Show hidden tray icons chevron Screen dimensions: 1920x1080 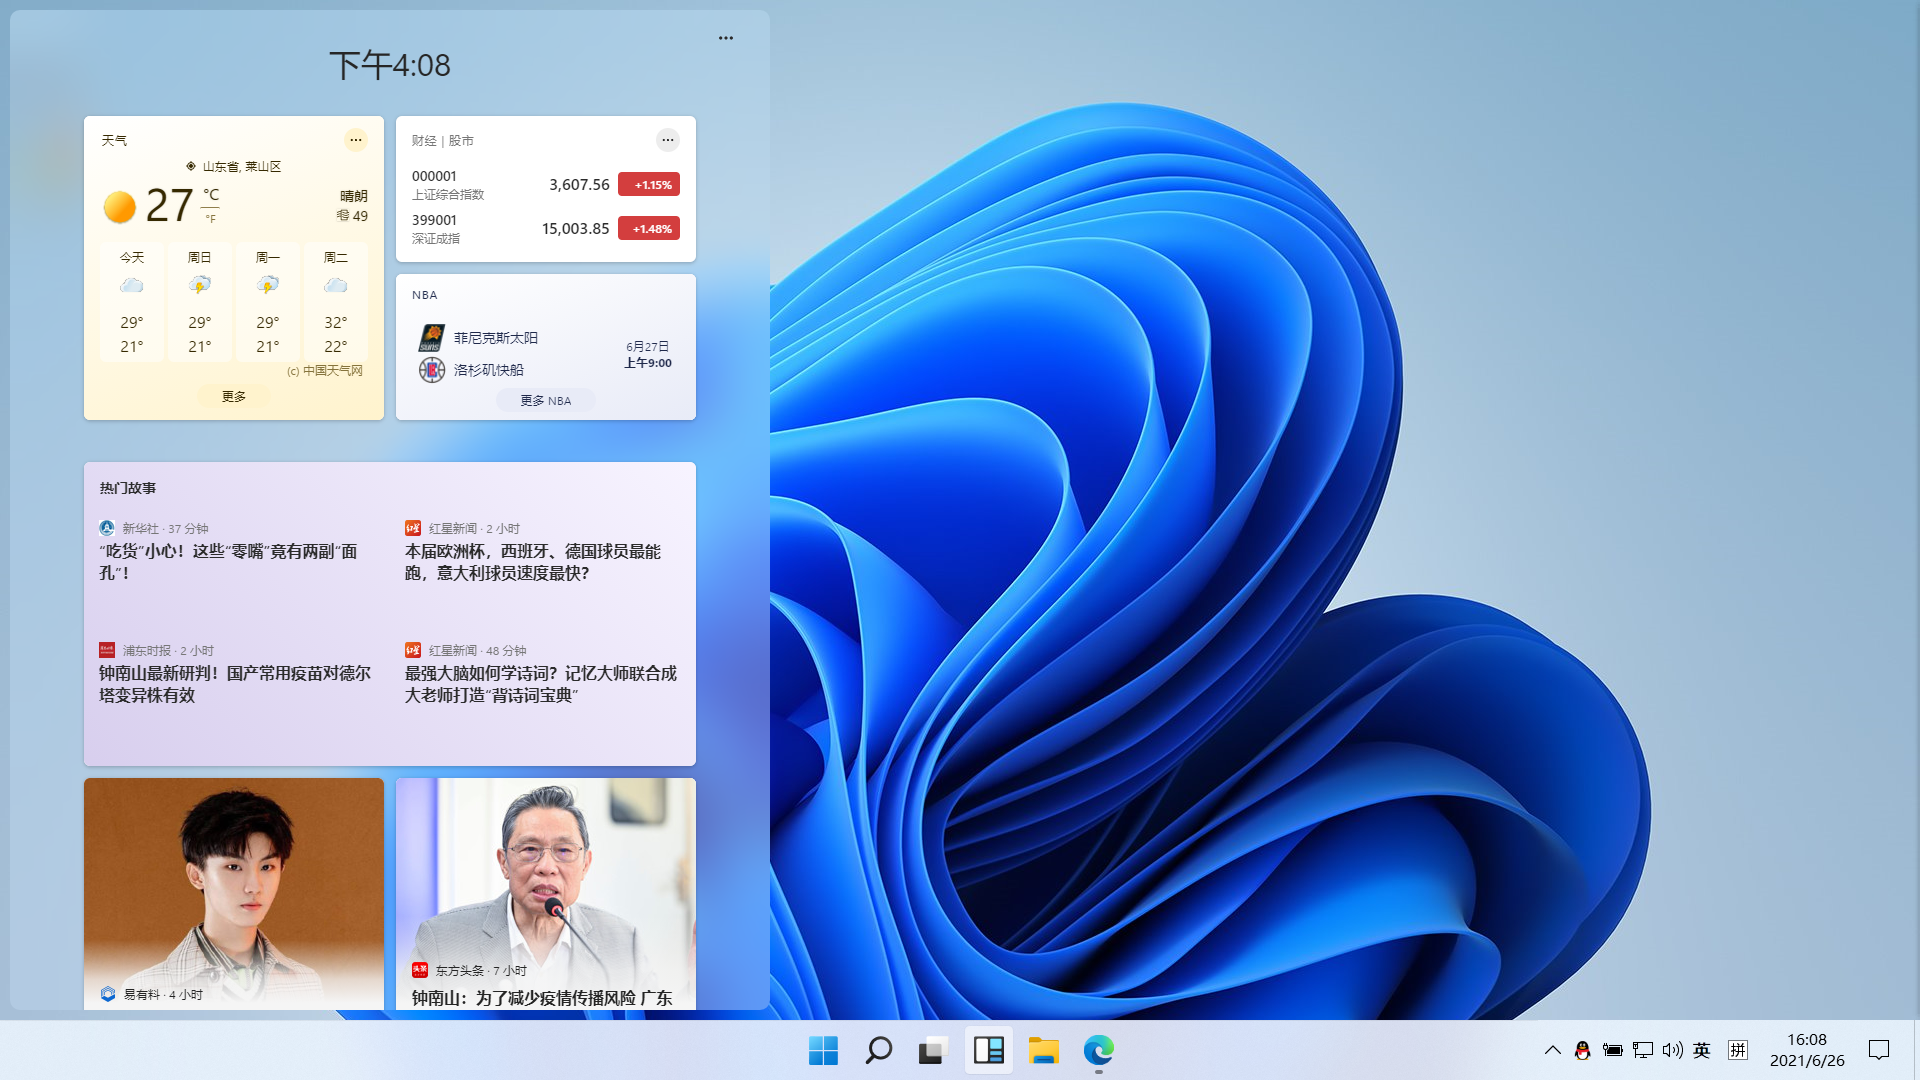coord(1552,1050)
